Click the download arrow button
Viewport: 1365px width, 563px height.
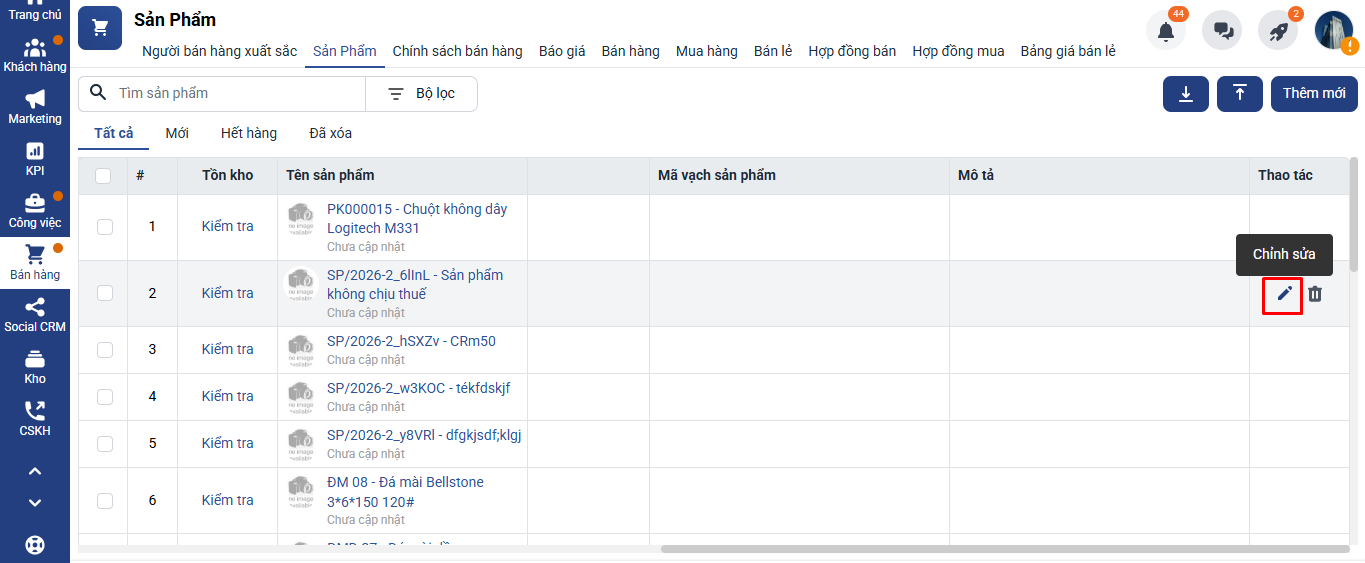click(1186, 93)
